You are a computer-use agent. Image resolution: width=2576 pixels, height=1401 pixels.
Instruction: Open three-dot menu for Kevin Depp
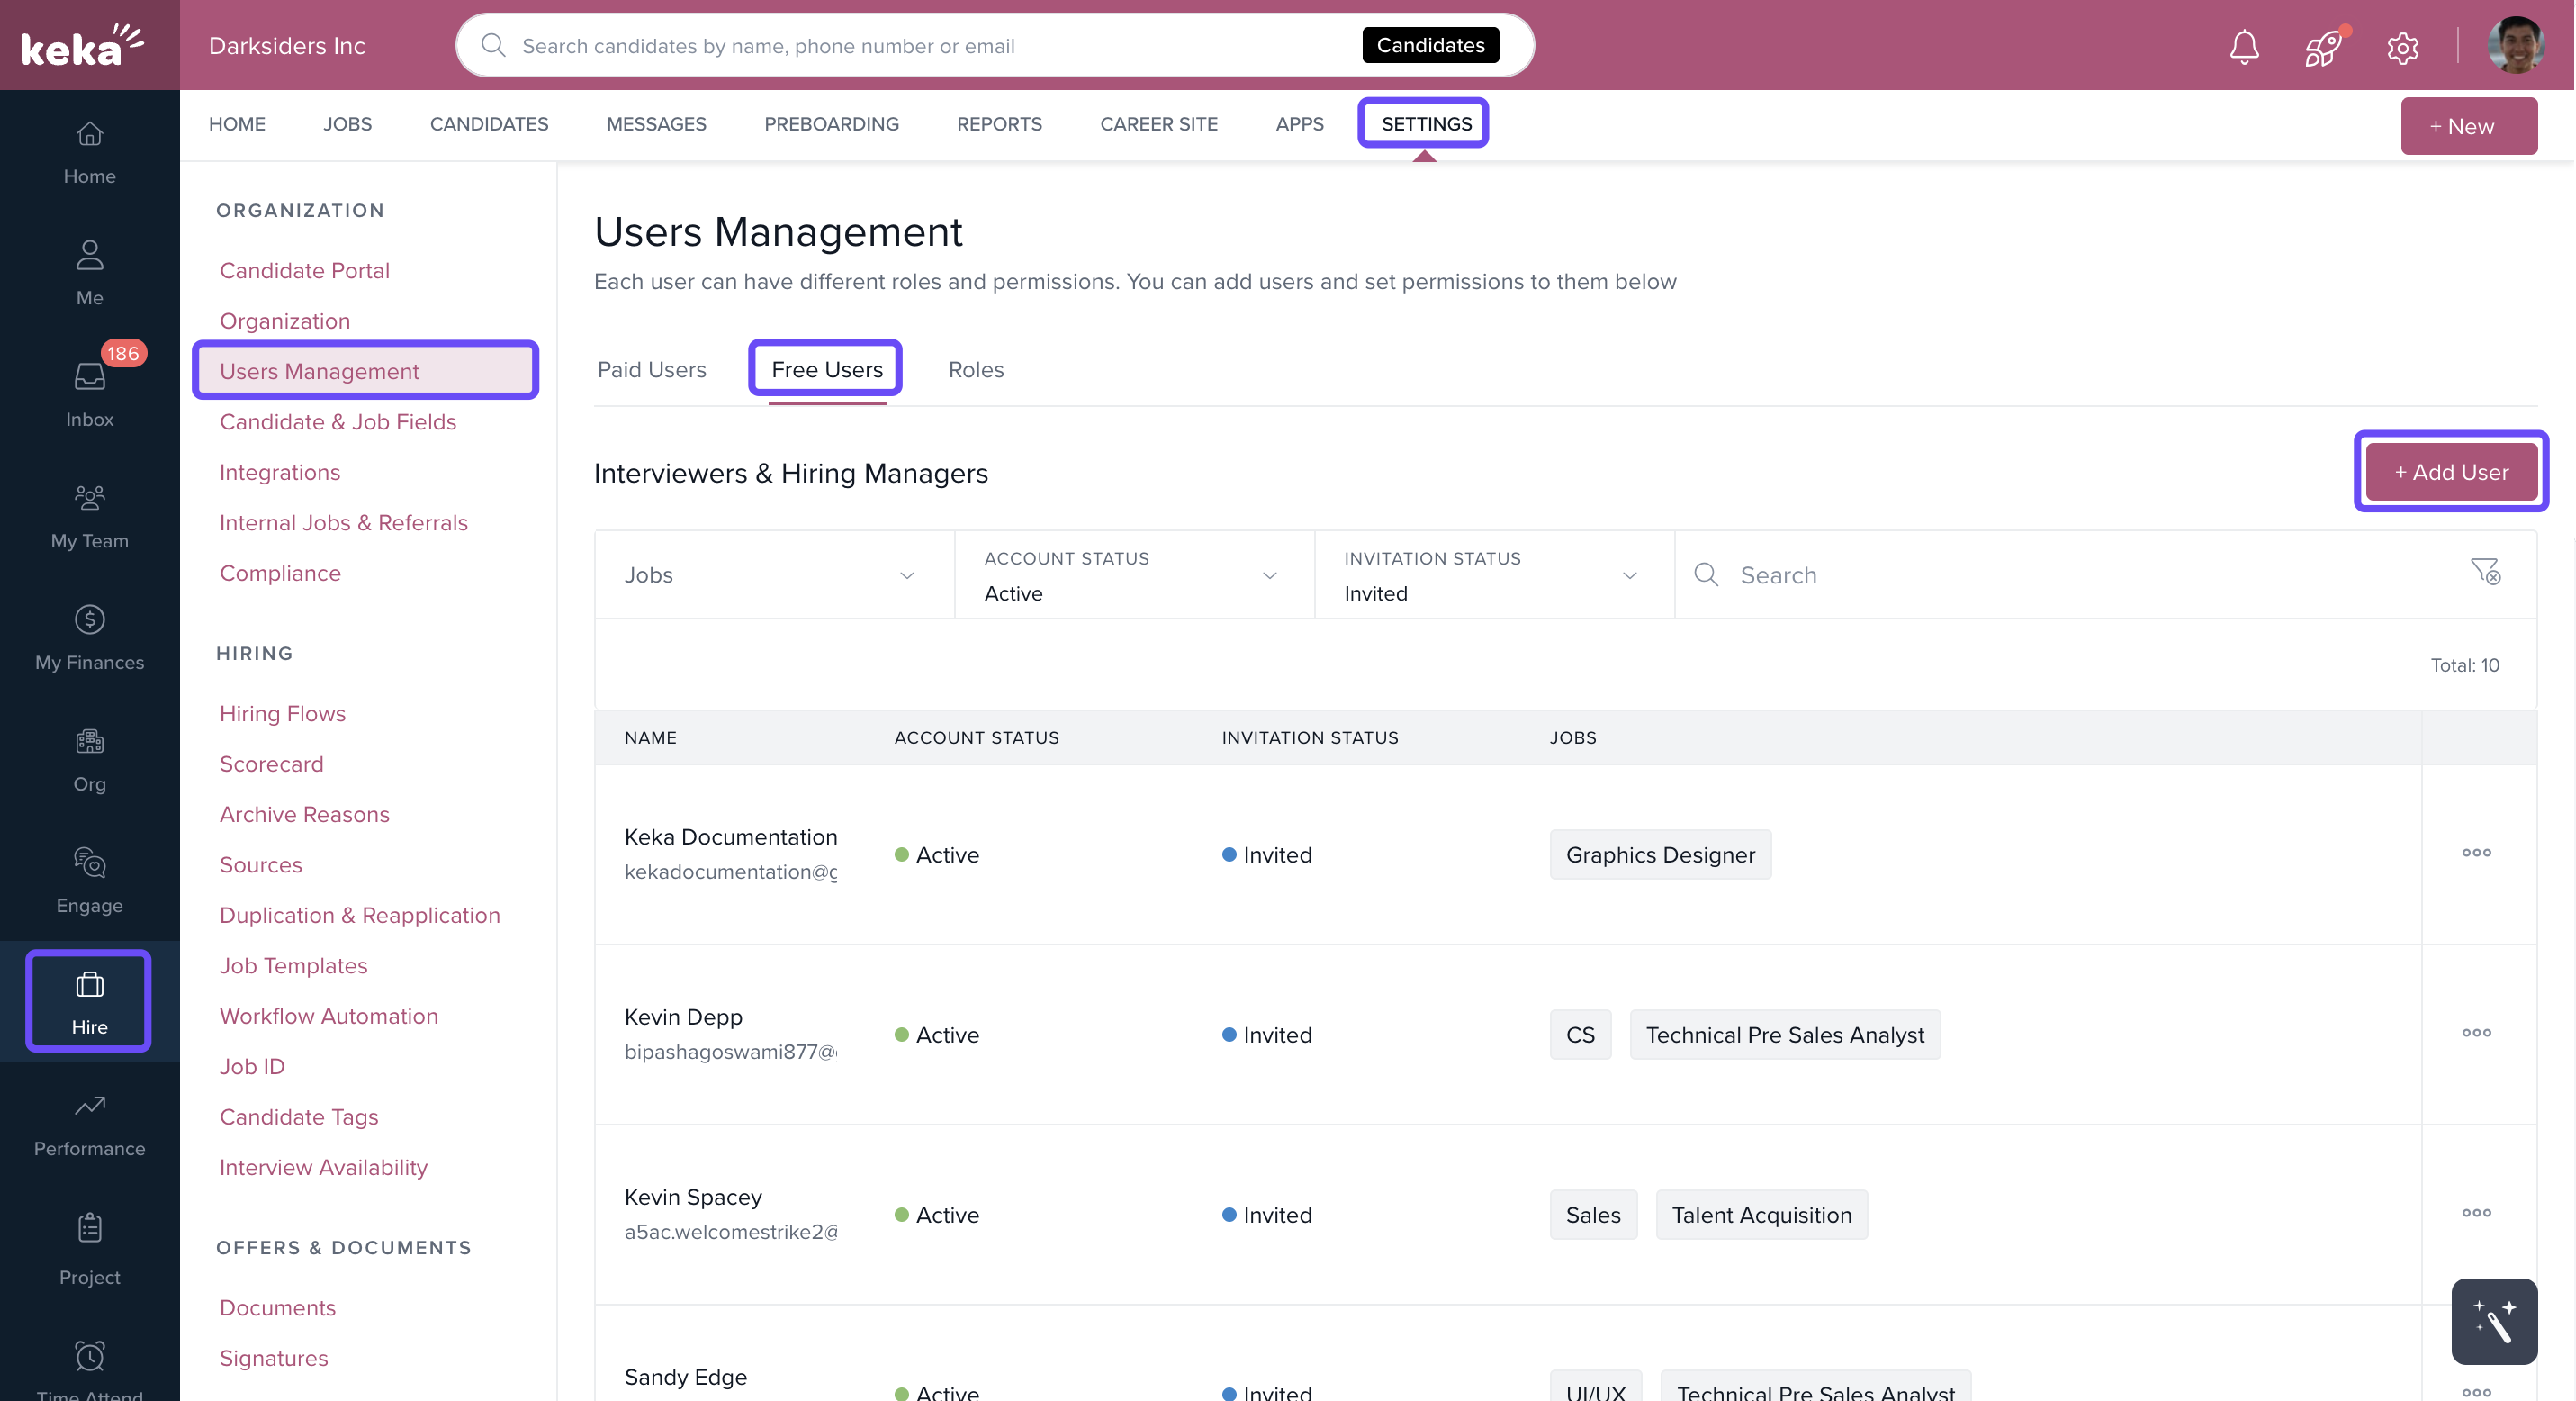pos(2476,1033)
